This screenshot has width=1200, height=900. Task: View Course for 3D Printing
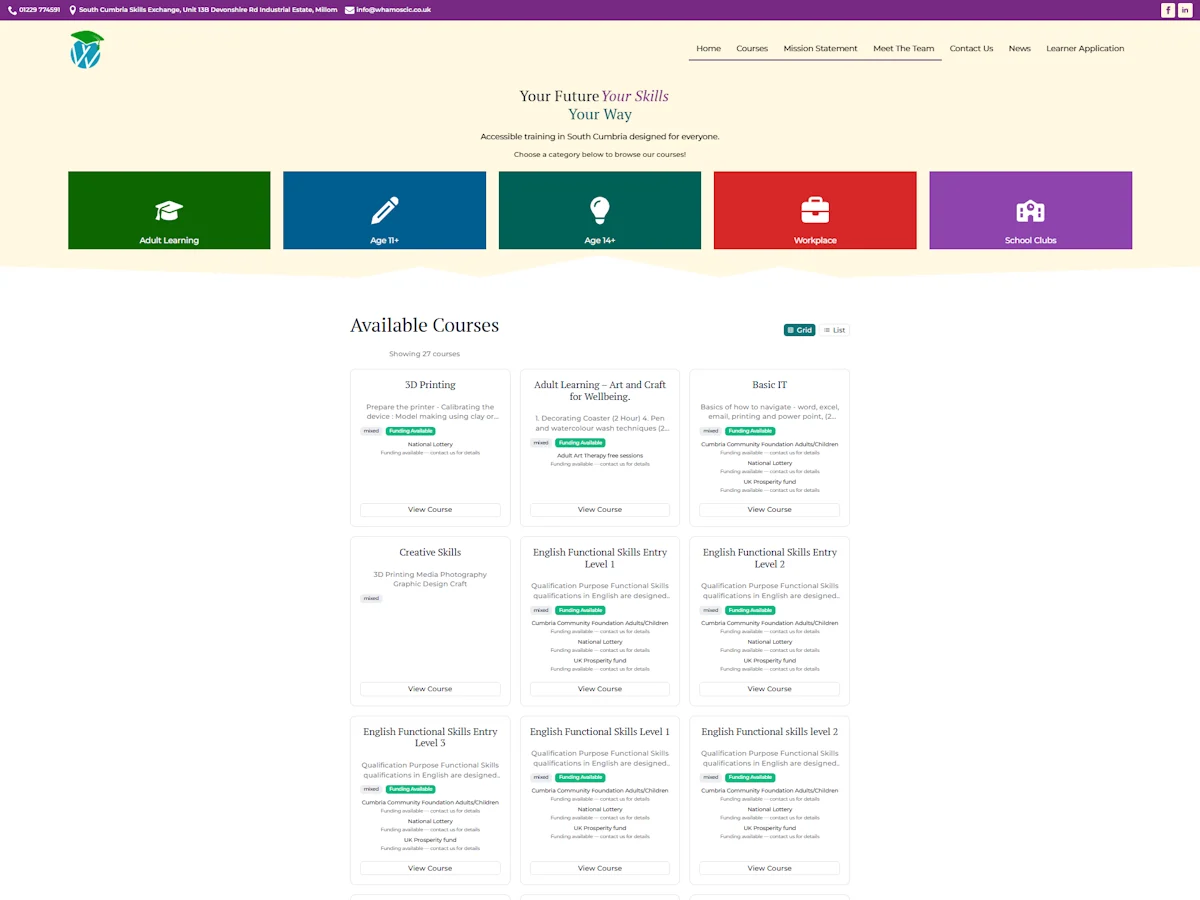430,510
